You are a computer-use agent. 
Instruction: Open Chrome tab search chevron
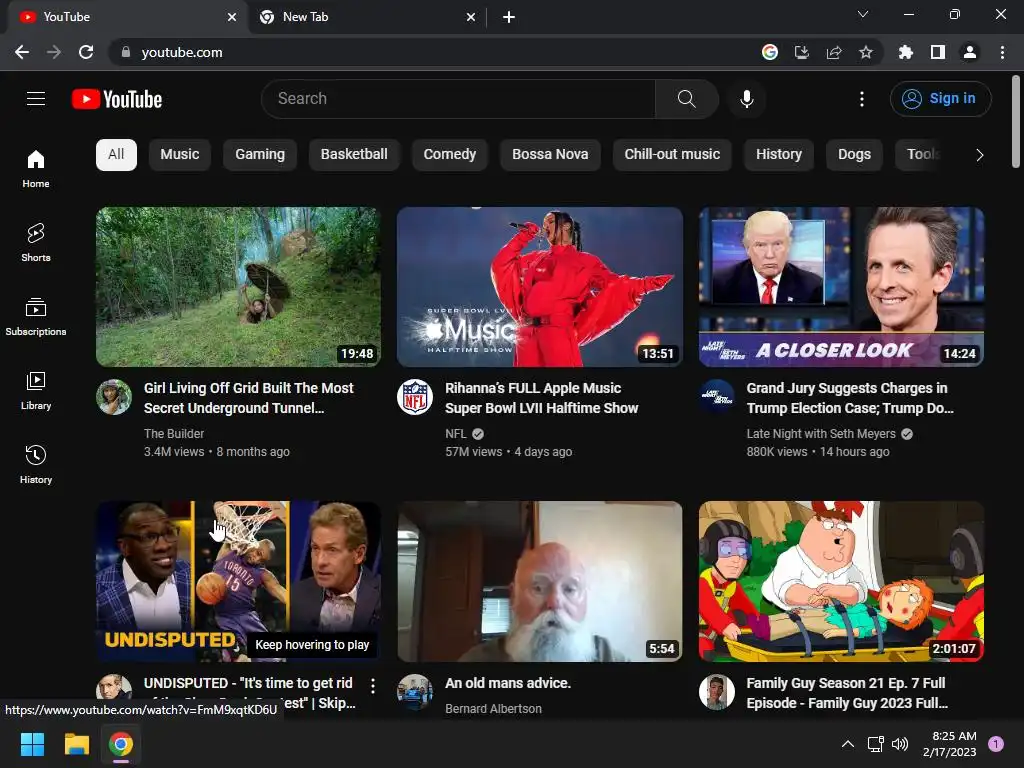863,14
